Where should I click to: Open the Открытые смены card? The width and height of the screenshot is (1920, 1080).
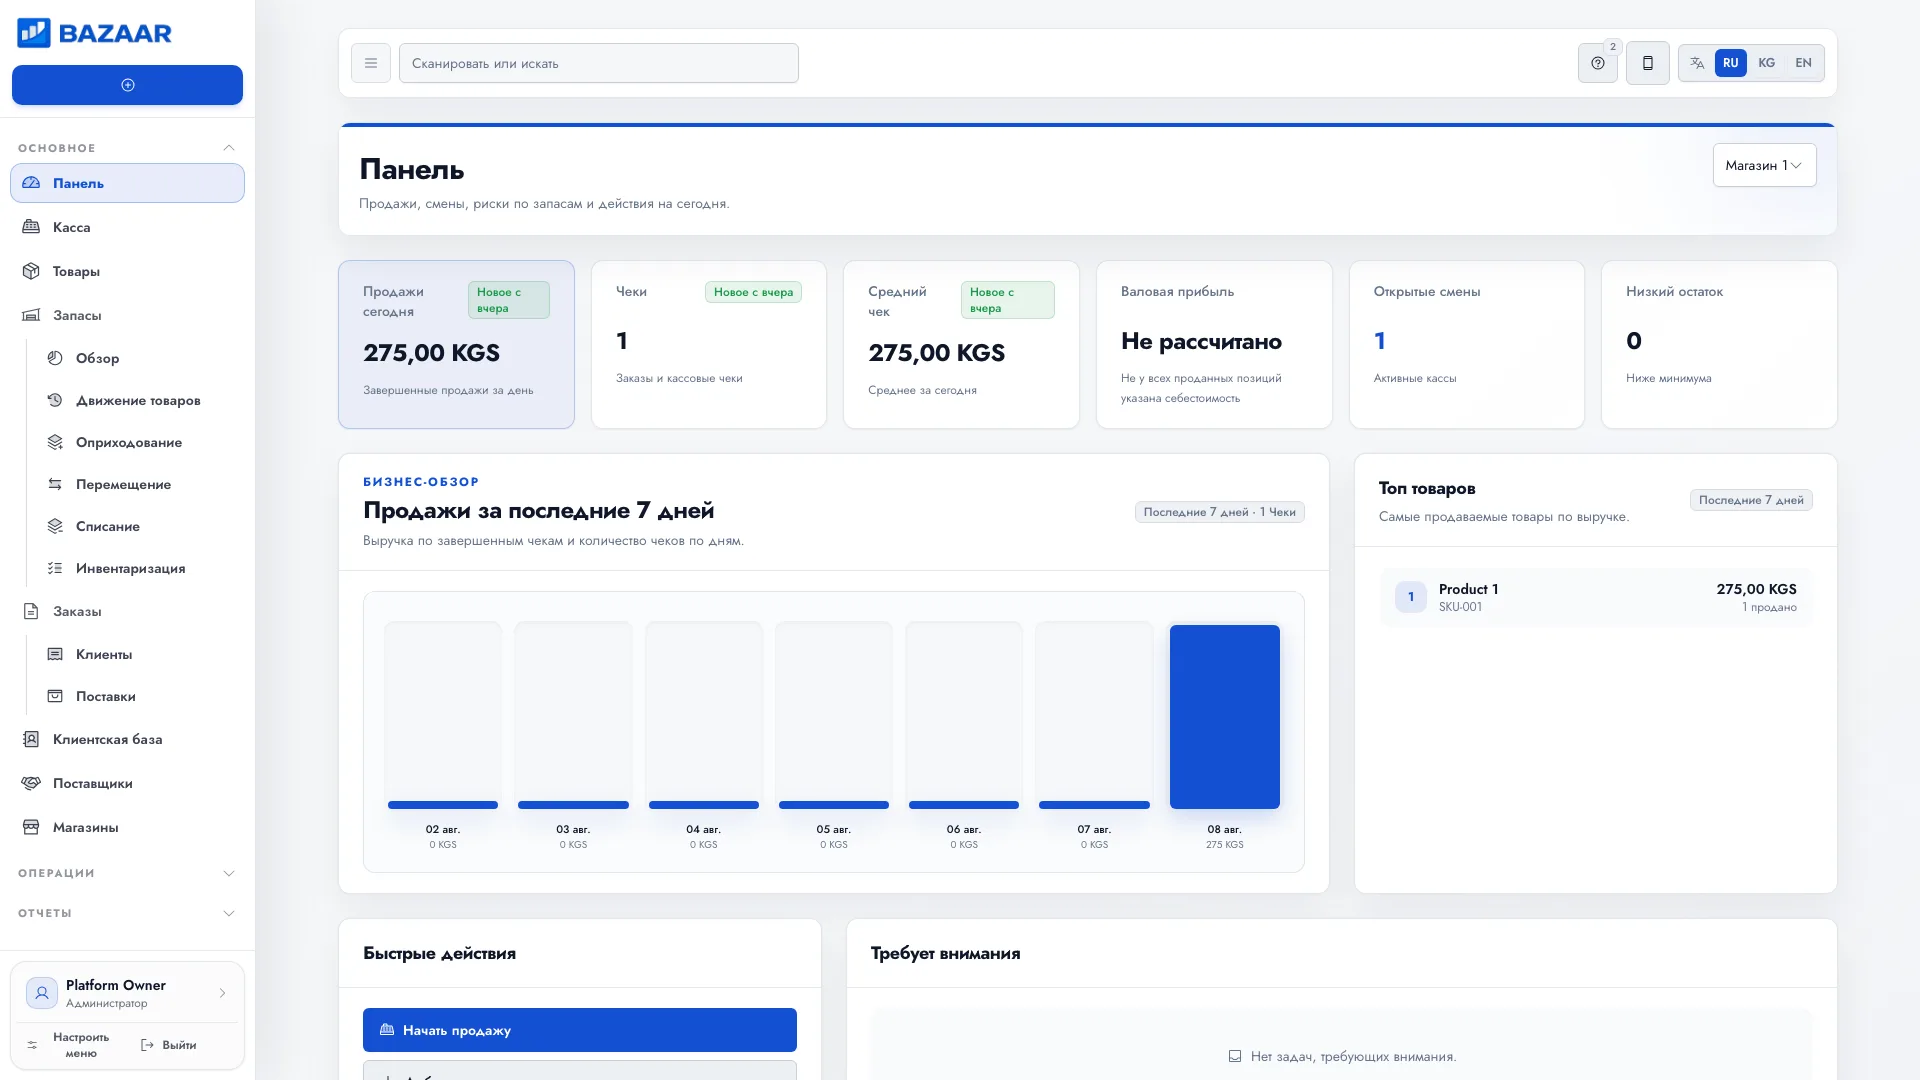click(1467, 345)
